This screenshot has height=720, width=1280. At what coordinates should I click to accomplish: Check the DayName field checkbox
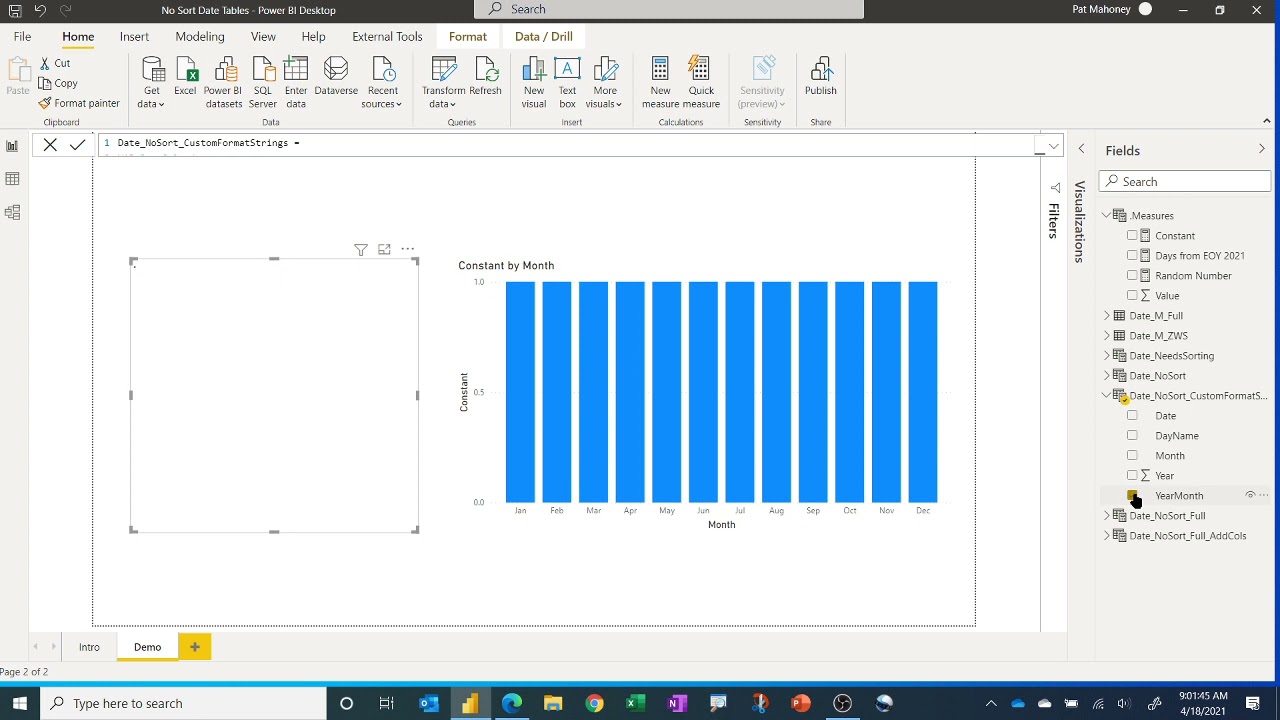point(1132,436)
